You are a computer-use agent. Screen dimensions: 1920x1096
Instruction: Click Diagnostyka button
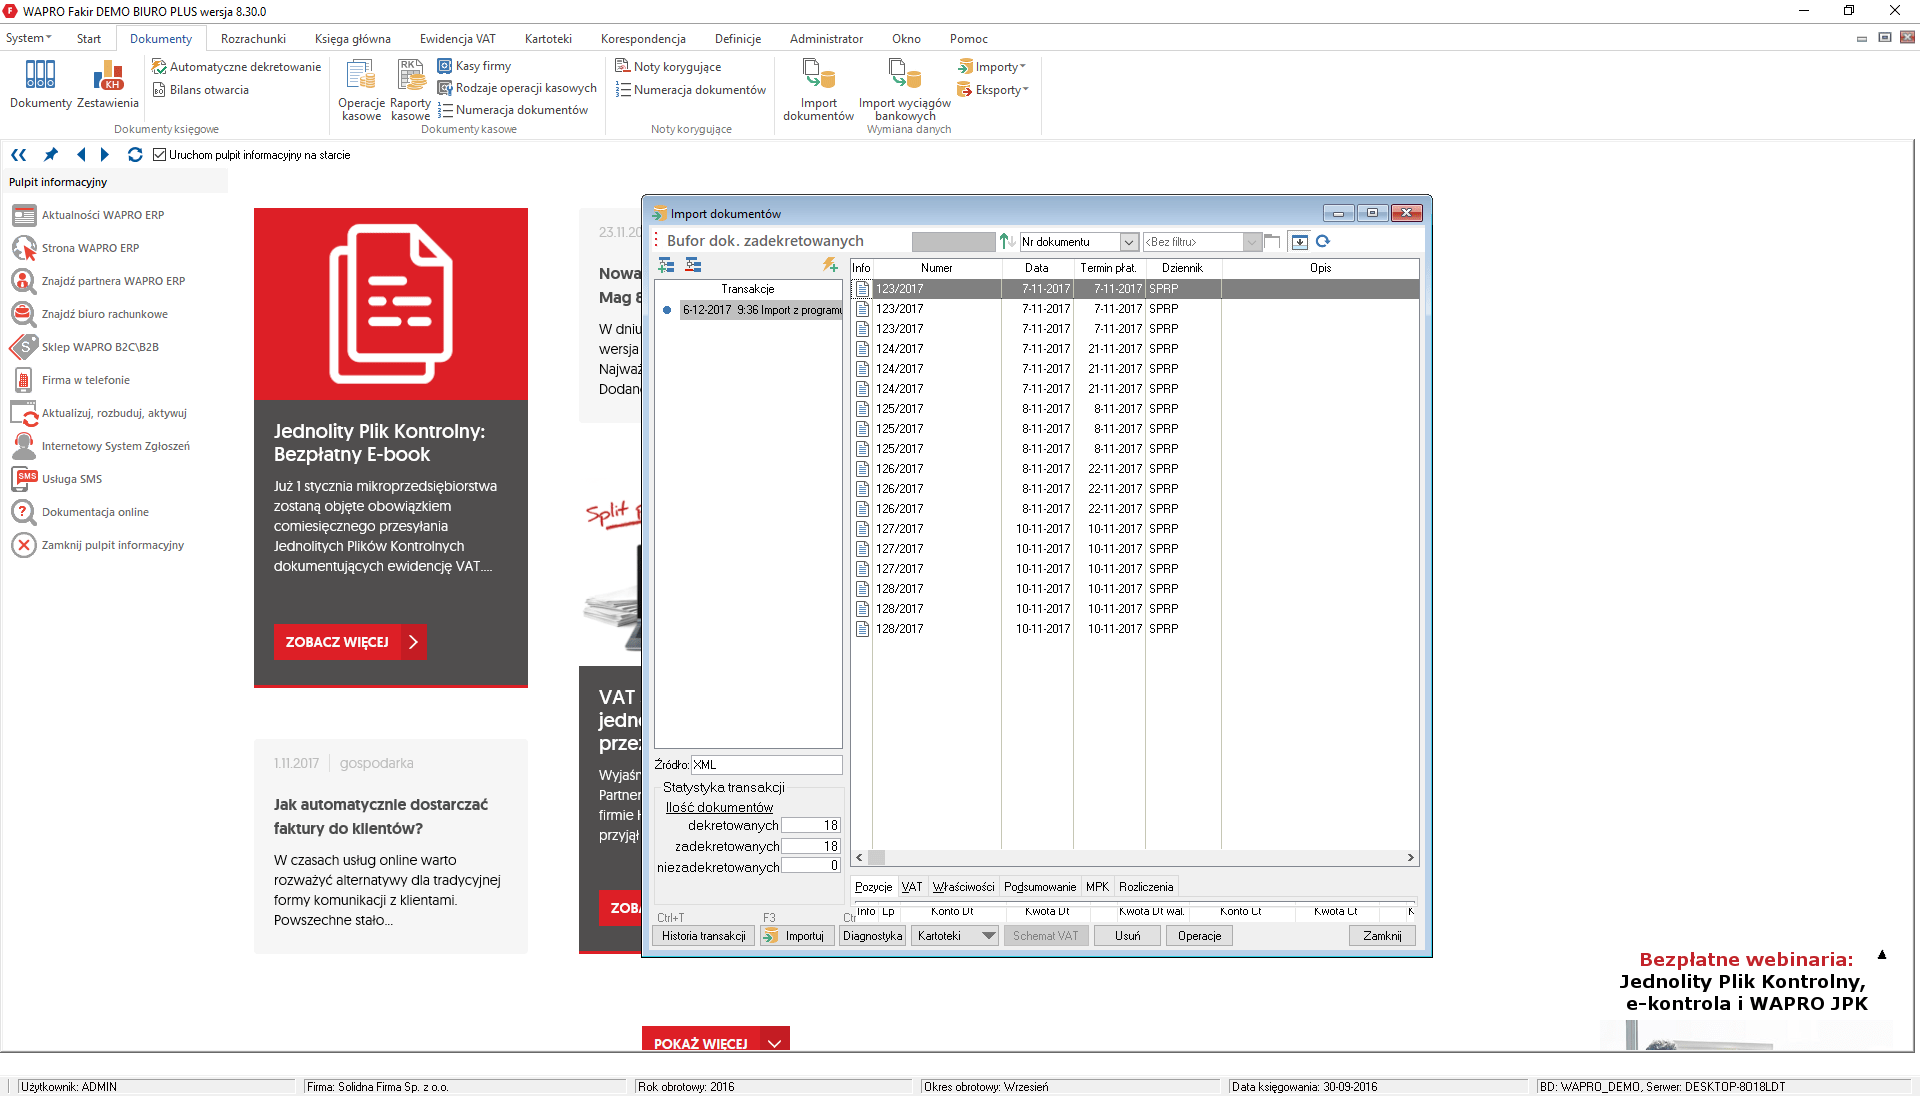coord(872,936)
